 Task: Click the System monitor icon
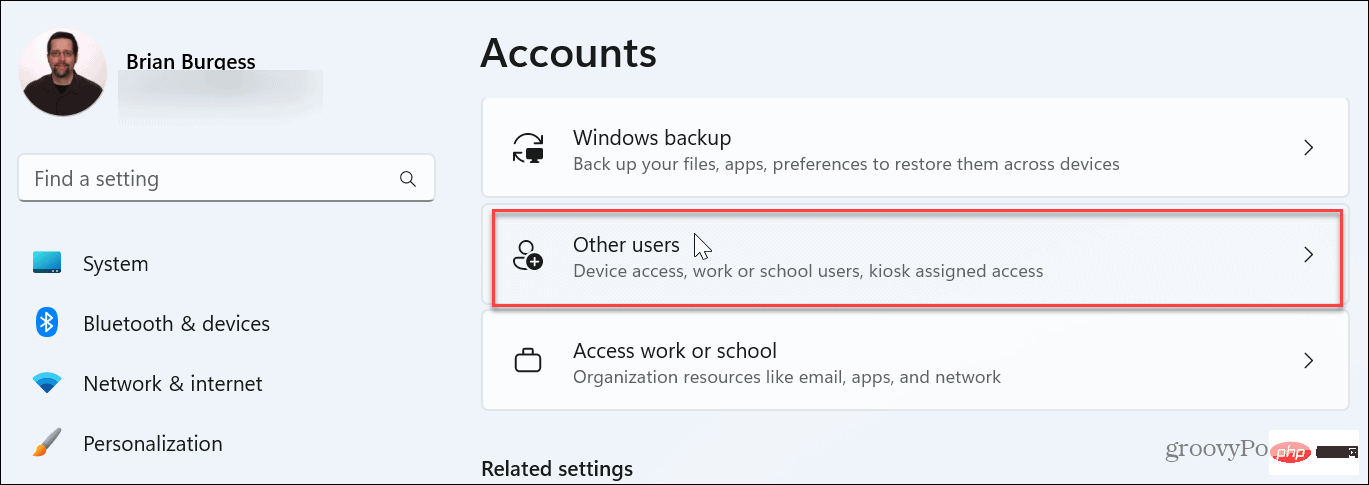click(x=47, y=264)
